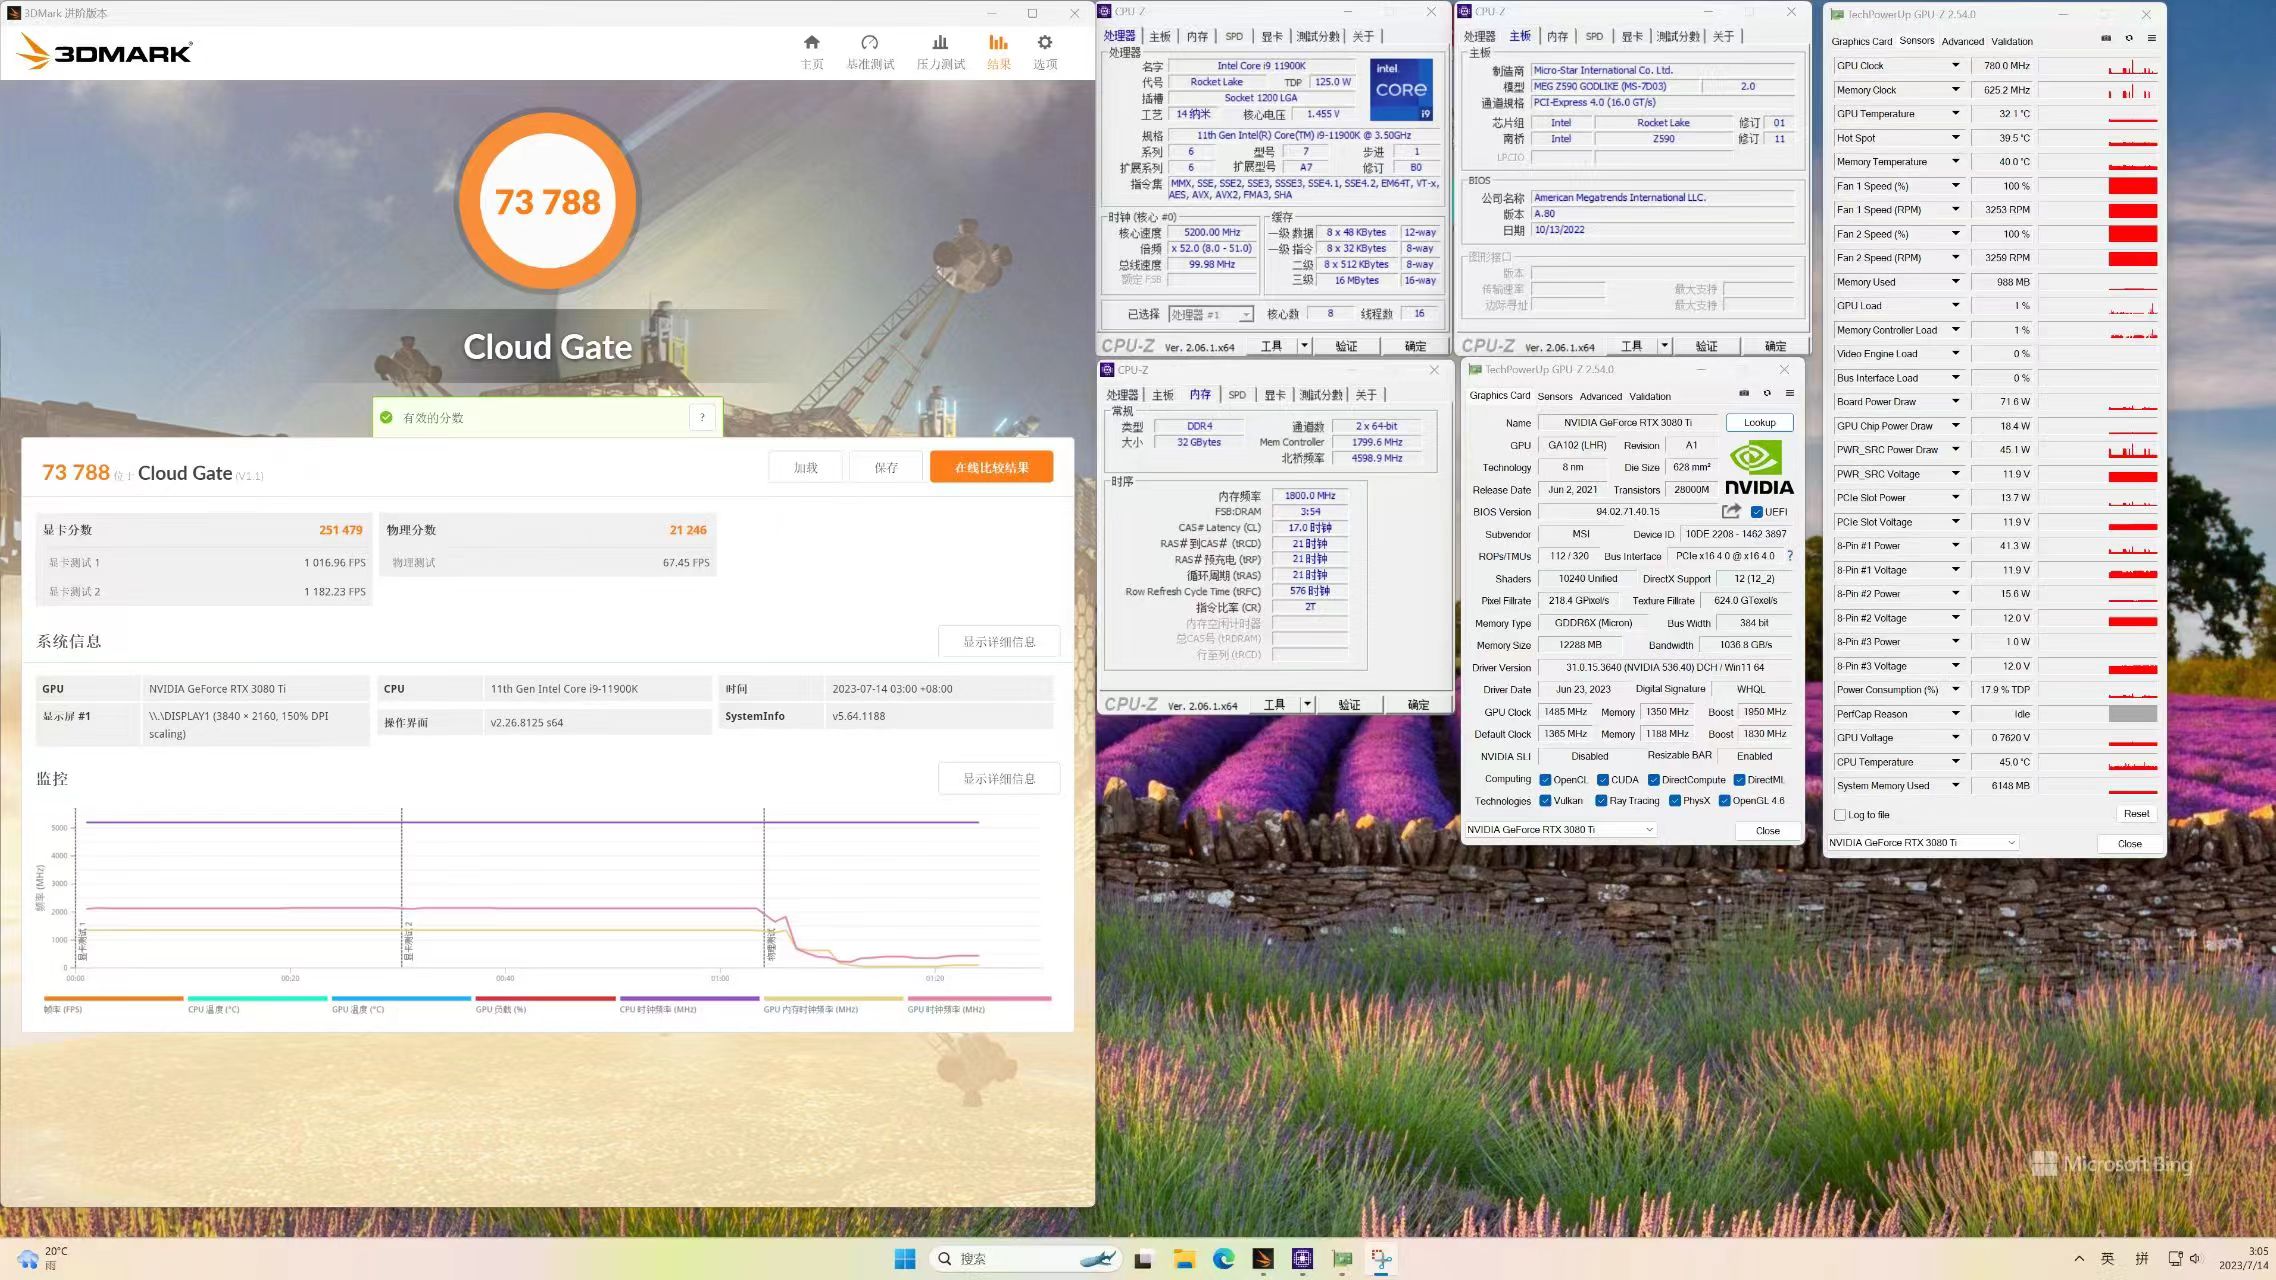Image resolution: width=2276 pixels, height=1280 pixels.
Task: Click purple CPU clock legend swatch
Action: [x=690, y=998]
